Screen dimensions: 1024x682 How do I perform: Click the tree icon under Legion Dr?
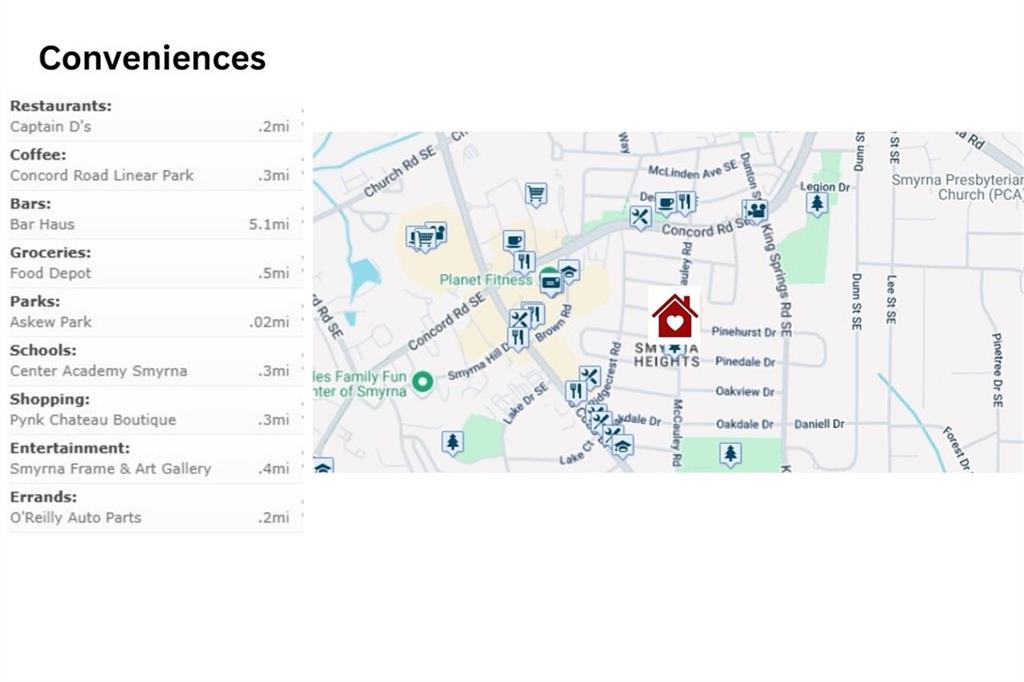point(817,204)
